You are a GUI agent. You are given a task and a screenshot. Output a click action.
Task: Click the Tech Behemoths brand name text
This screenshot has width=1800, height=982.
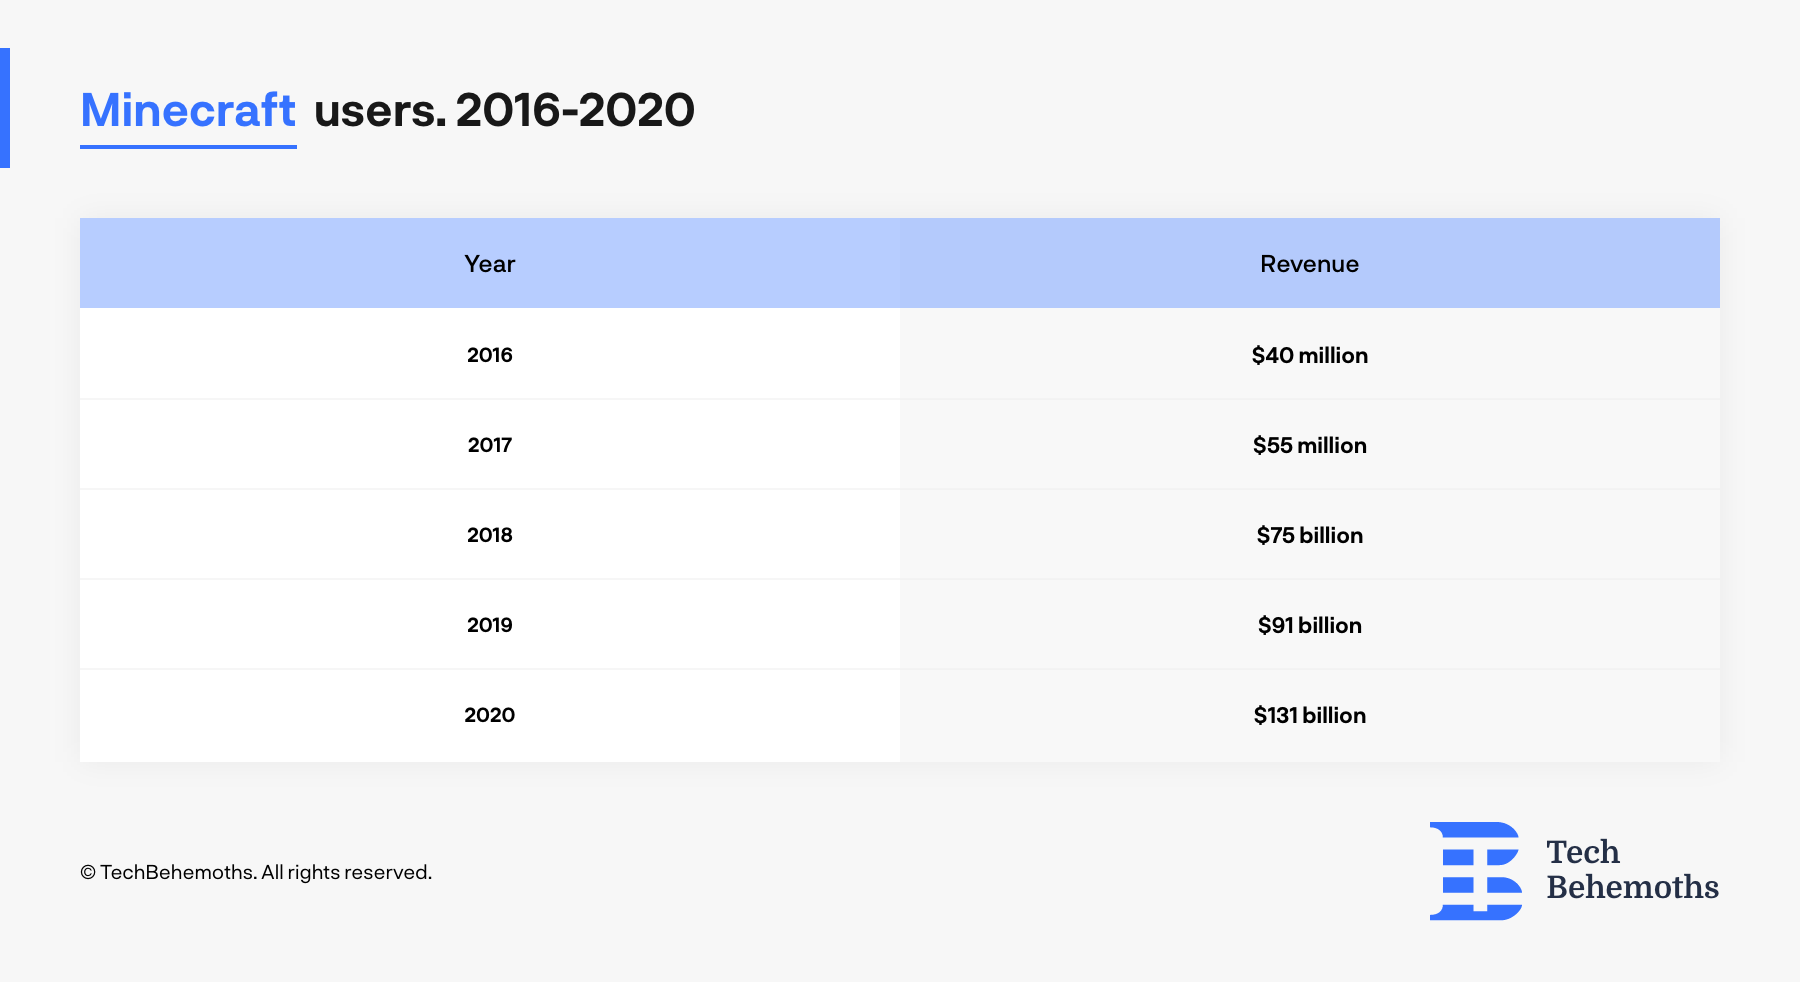1632,870
